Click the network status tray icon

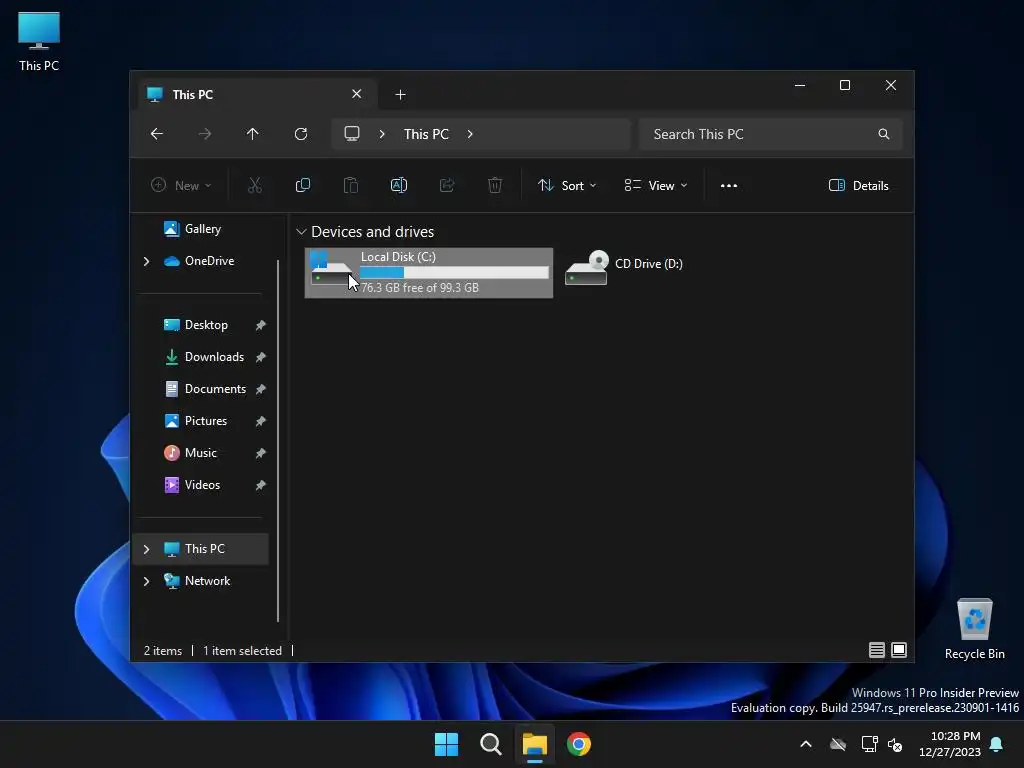(869, 744)
